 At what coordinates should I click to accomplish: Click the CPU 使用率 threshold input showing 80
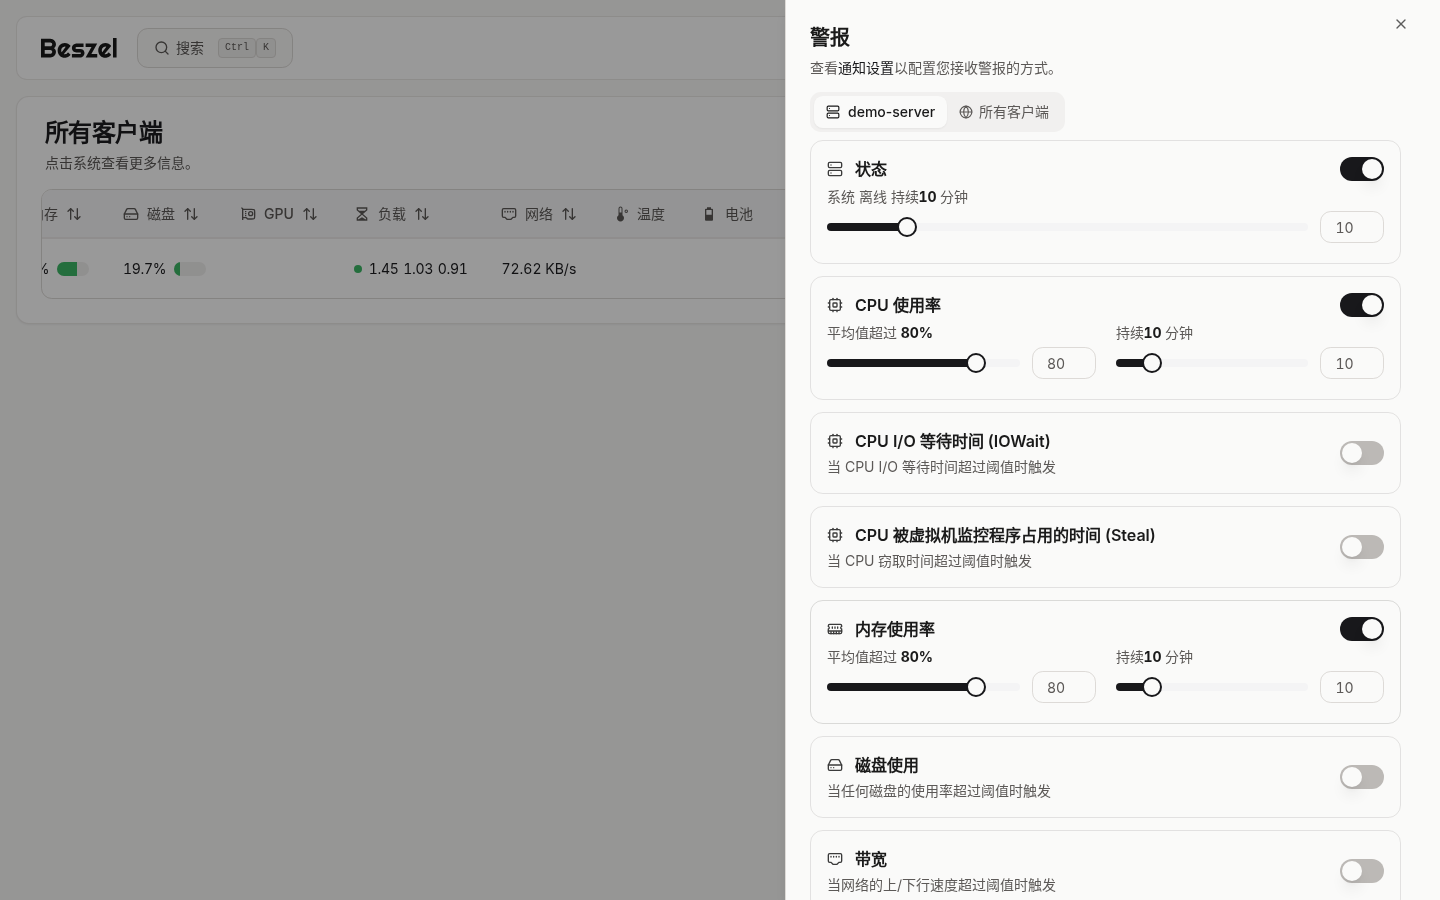1064,363
